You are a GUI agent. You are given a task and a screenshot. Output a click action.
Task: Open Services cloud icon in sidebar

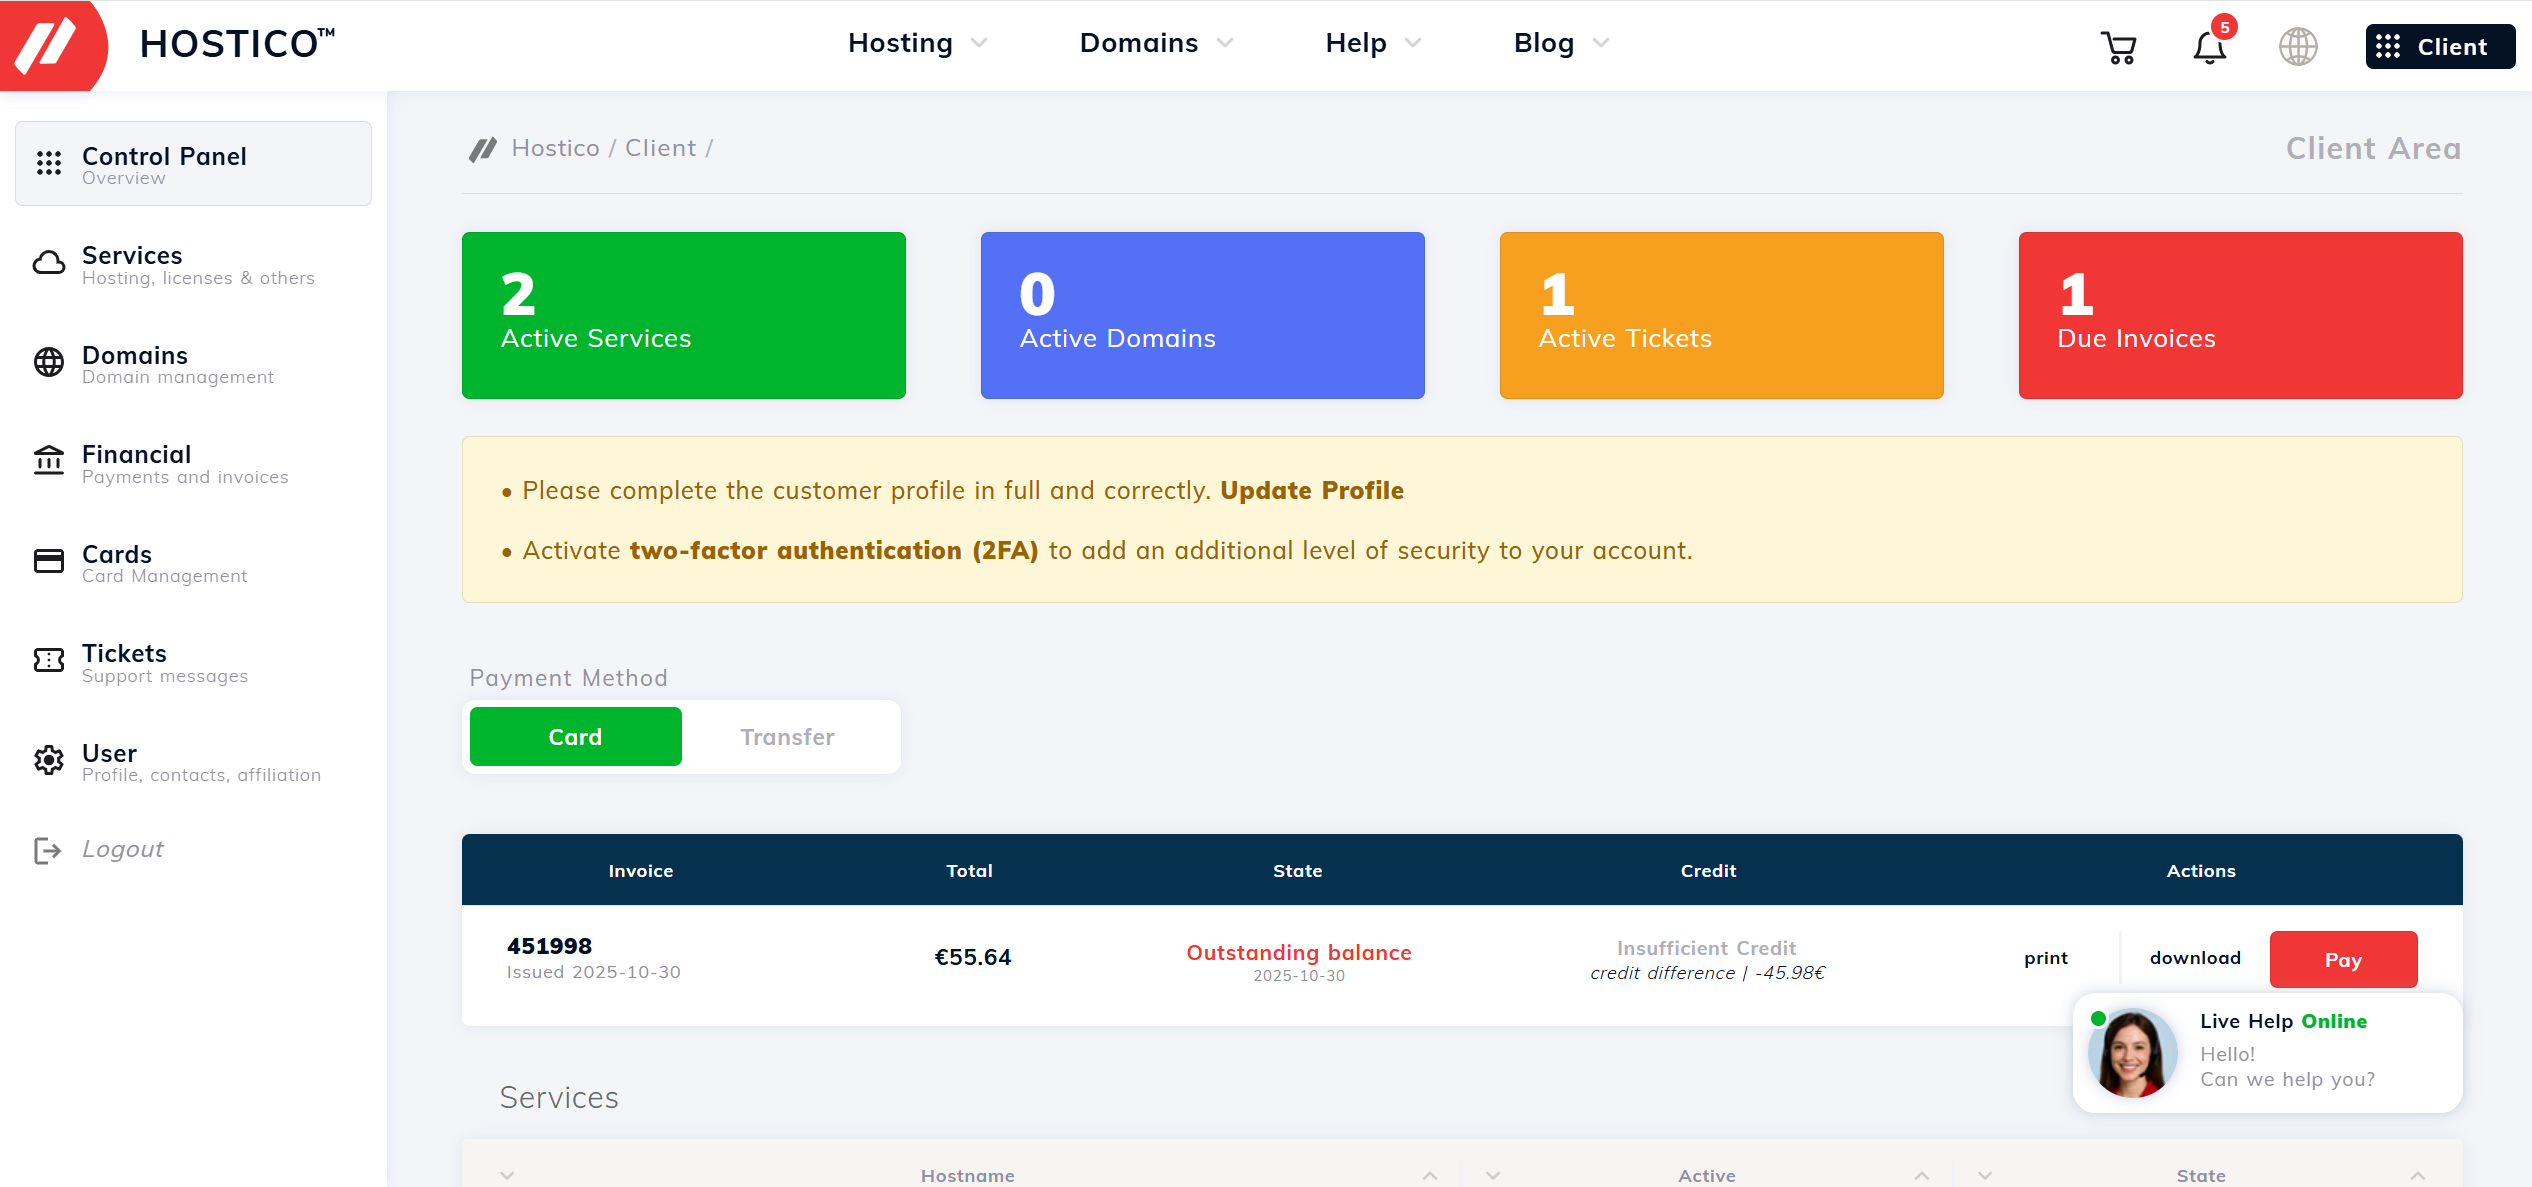(x=49, y=264)
